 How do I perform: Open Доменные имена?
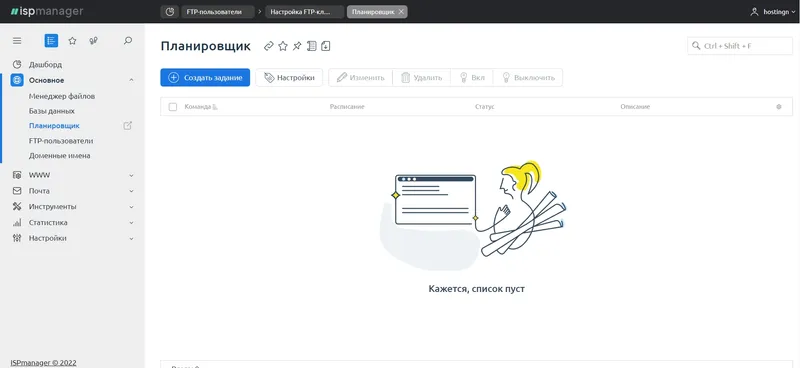click(59, 156)
